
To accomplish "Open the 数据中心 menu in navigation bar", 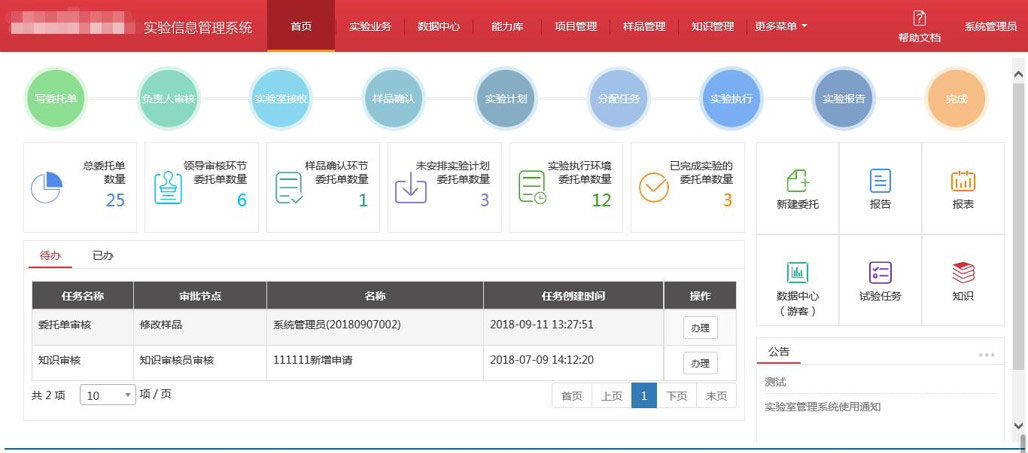I will tap(438, 26).
